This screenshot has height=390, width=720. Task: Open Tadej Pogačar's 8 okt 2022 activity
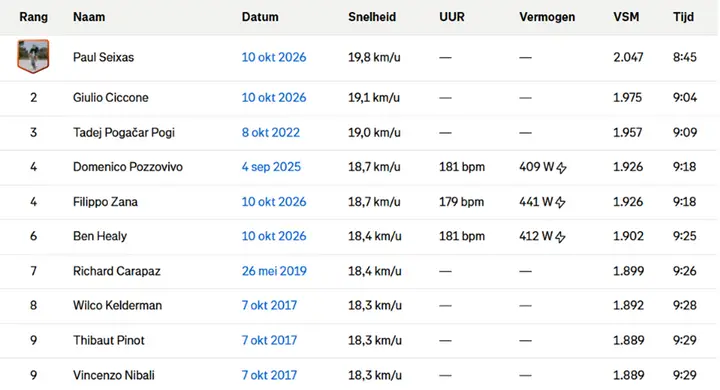pyautogui.click(x=270, y=132)
